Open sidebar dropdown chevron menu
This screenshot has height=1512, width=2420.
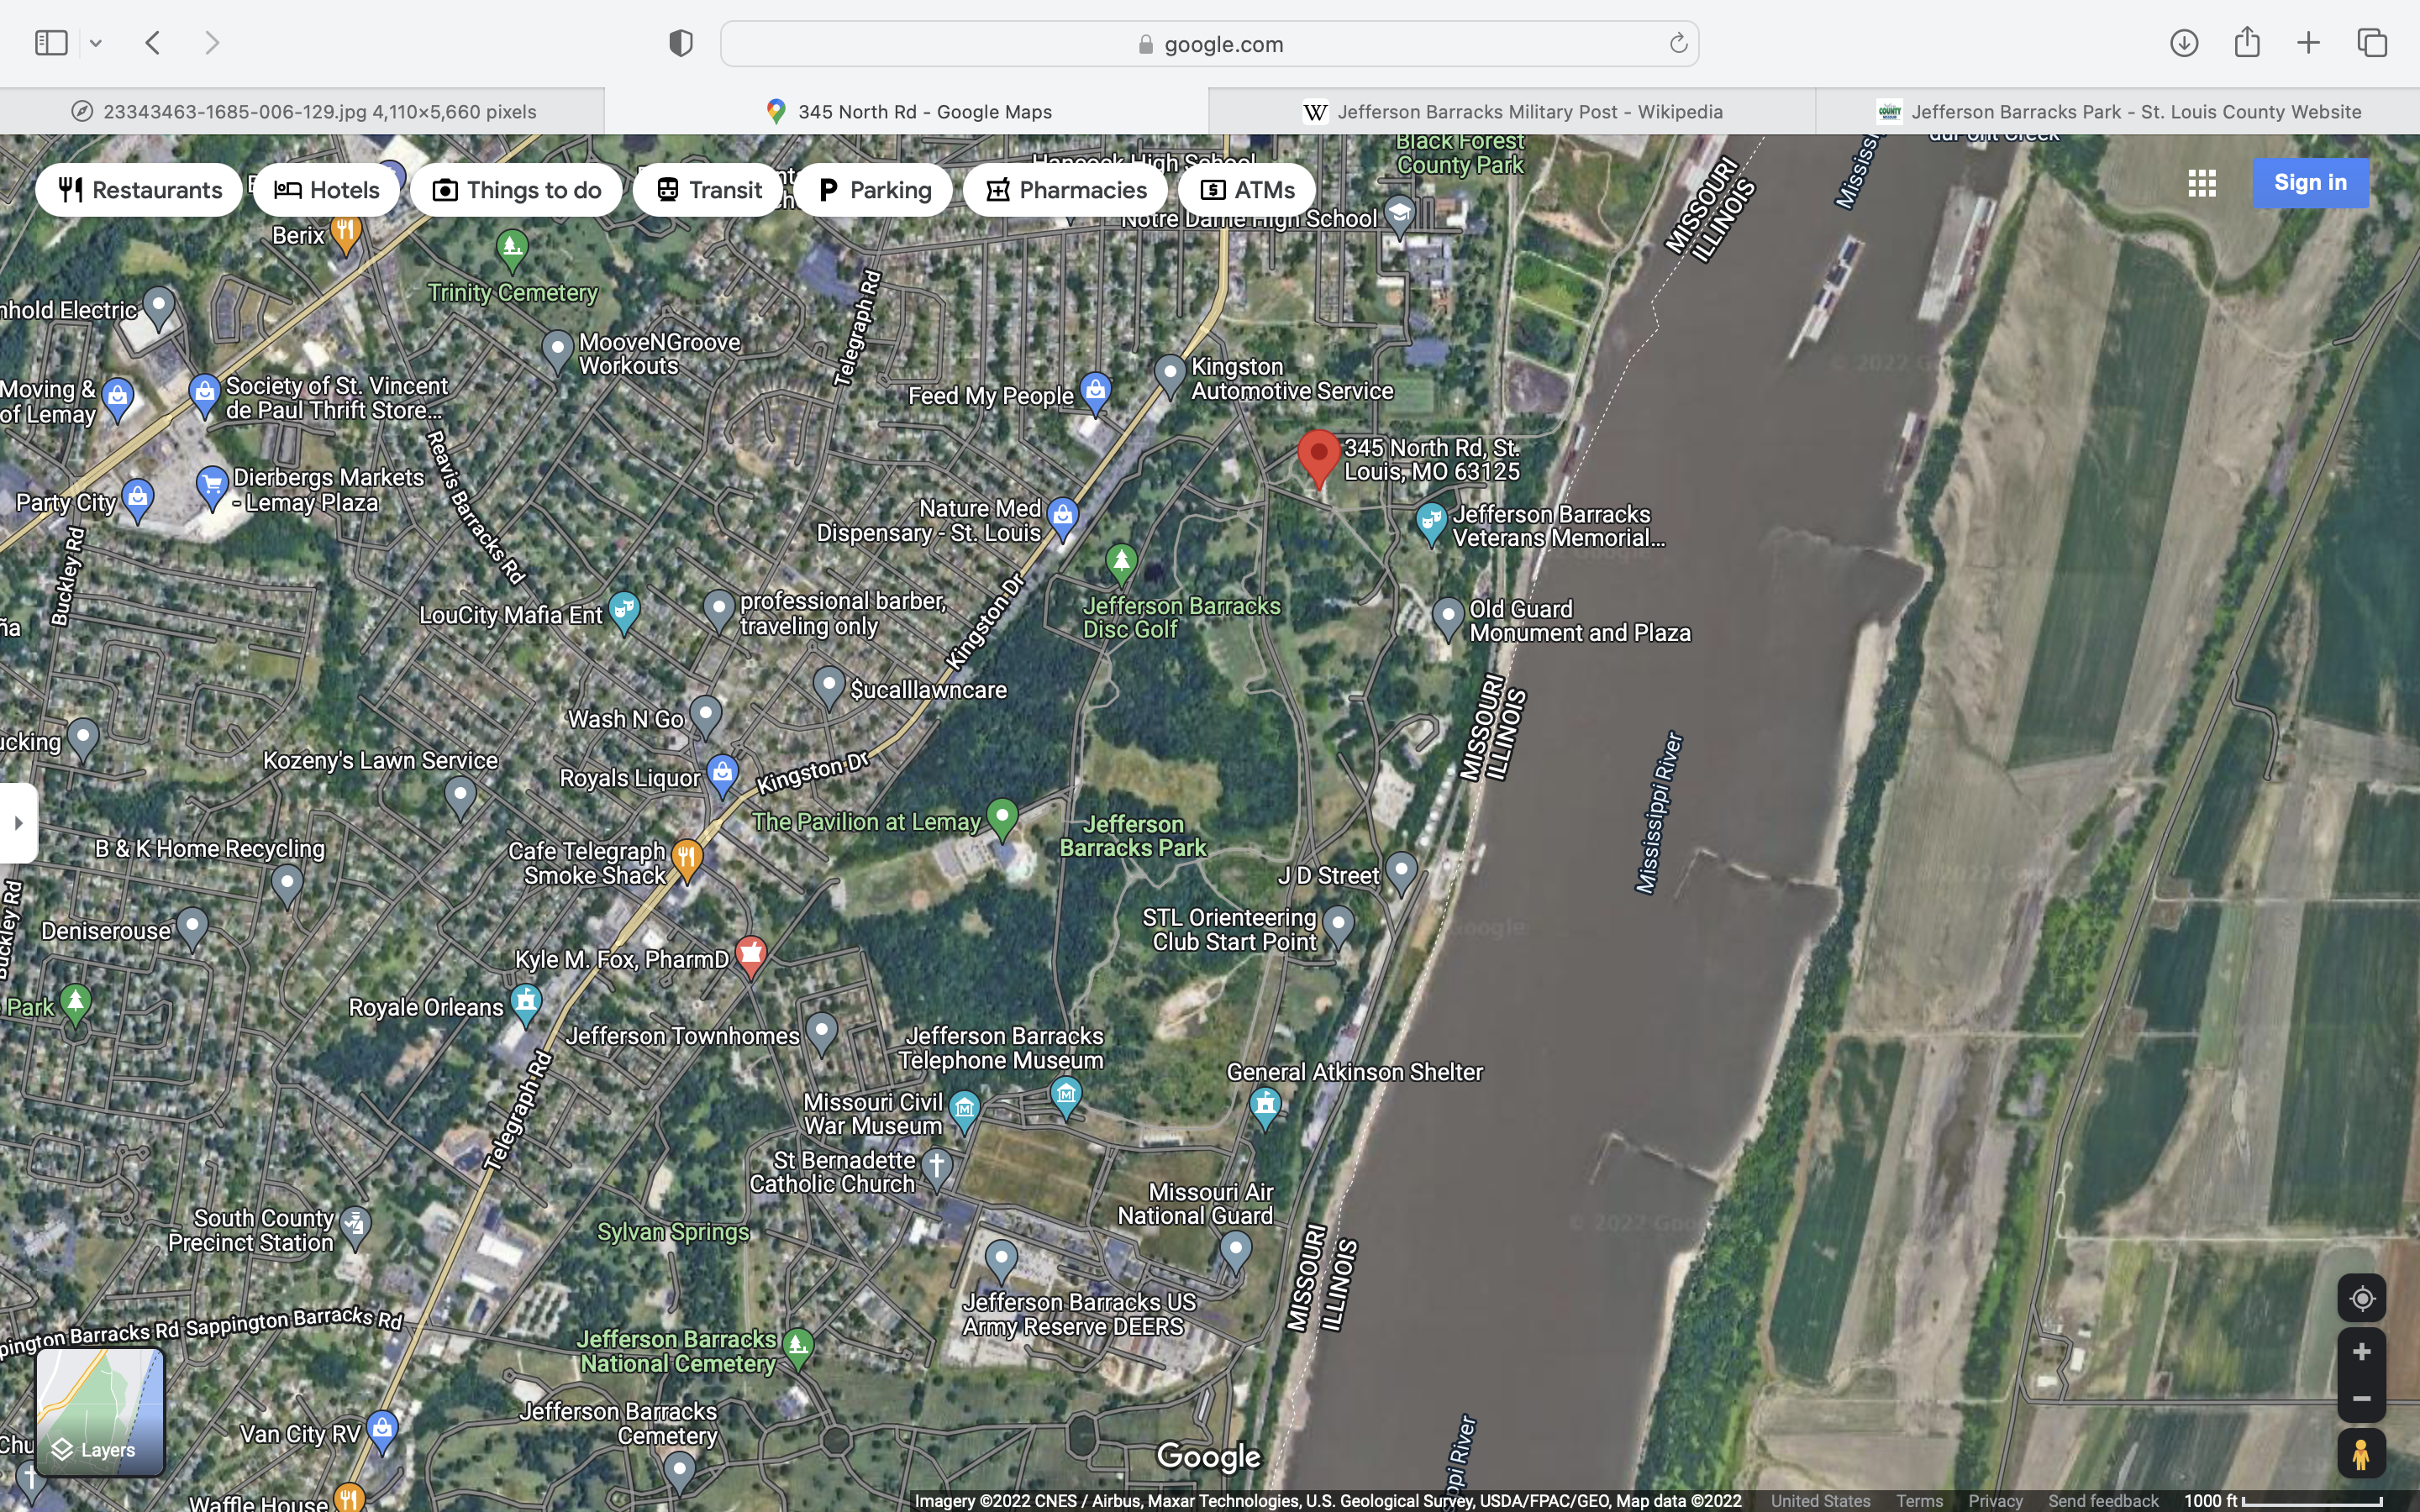[96, 43]
